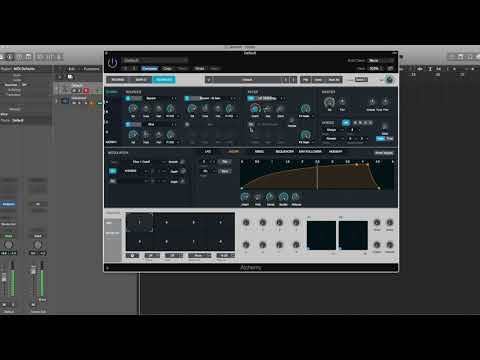
Task: Click the Compare button in plugin header
Action: point(149,68)
